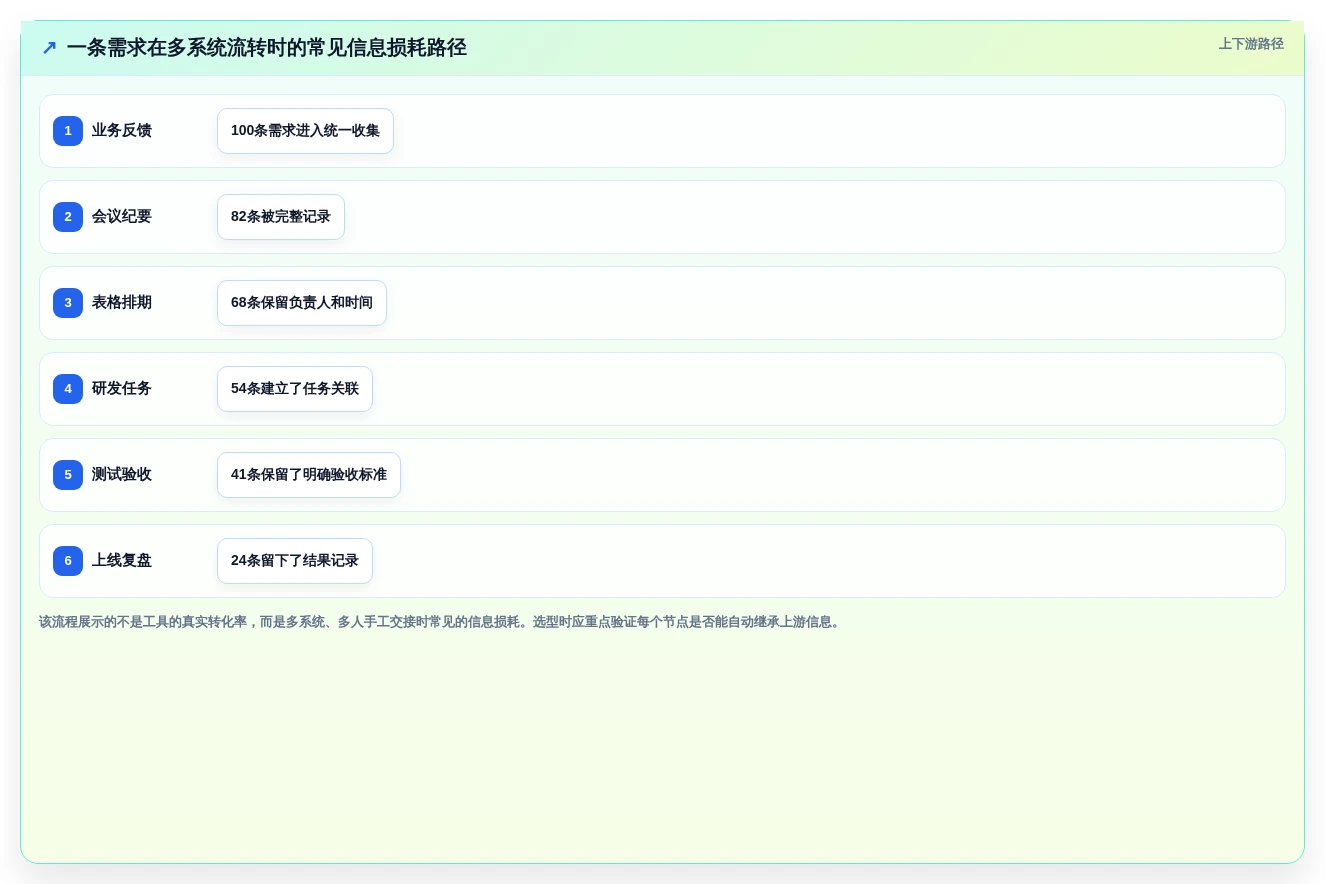Click the step 5 number badge
The width and height of the screenshot is (1325, 884).
68,475
